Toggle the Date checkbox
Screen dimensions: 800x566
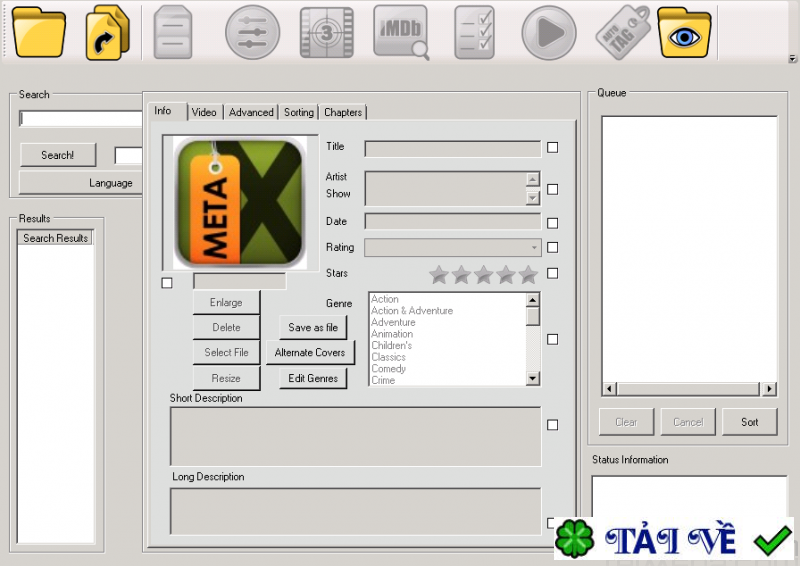tap(552, 223)
